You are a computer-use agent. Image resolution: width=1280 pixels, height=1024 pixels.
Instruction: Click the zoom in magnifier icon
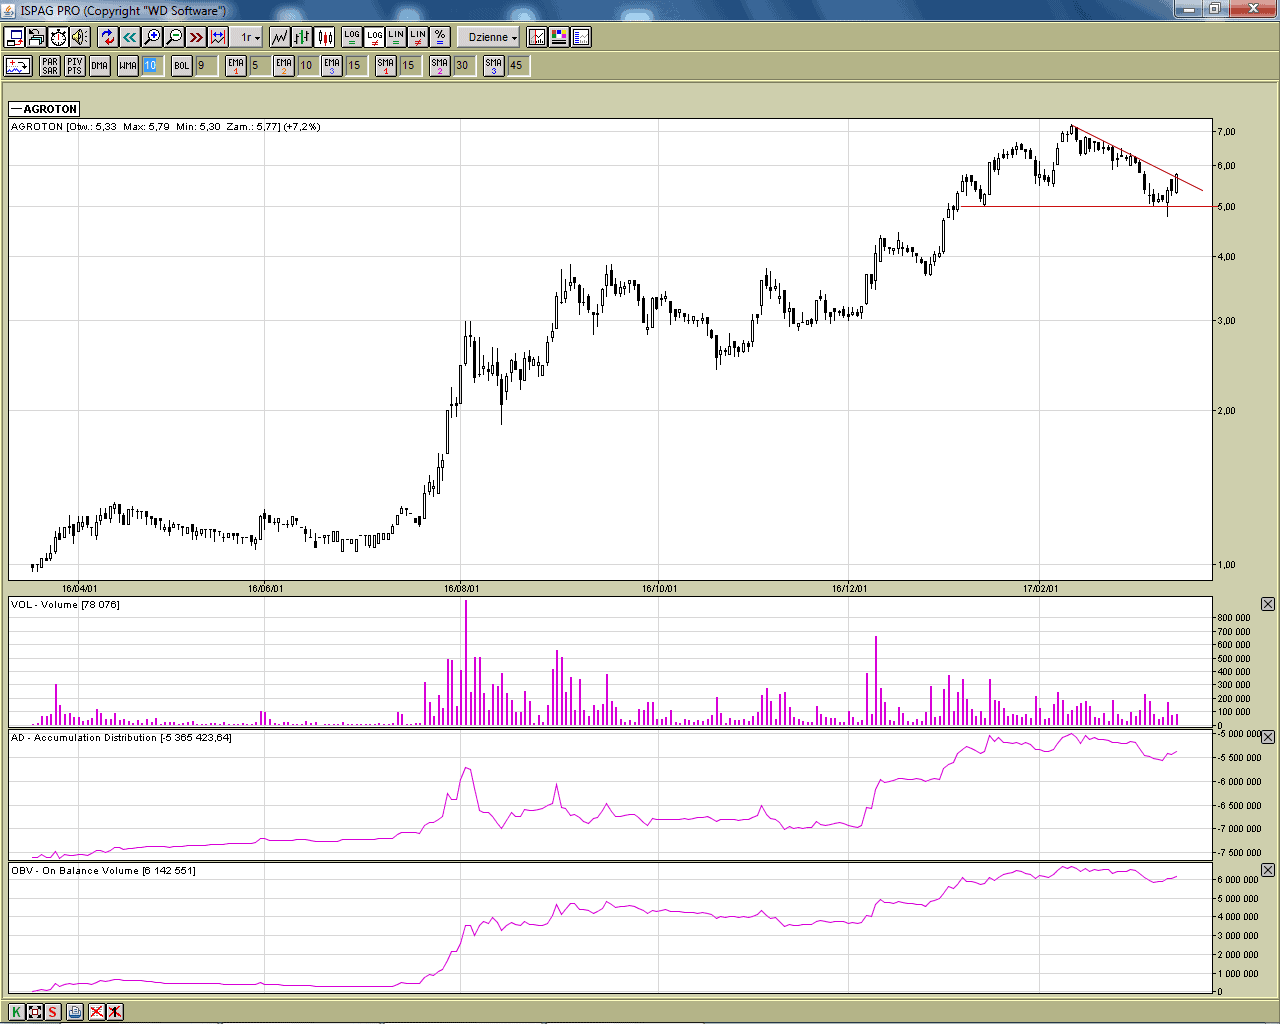pos(152,37)
